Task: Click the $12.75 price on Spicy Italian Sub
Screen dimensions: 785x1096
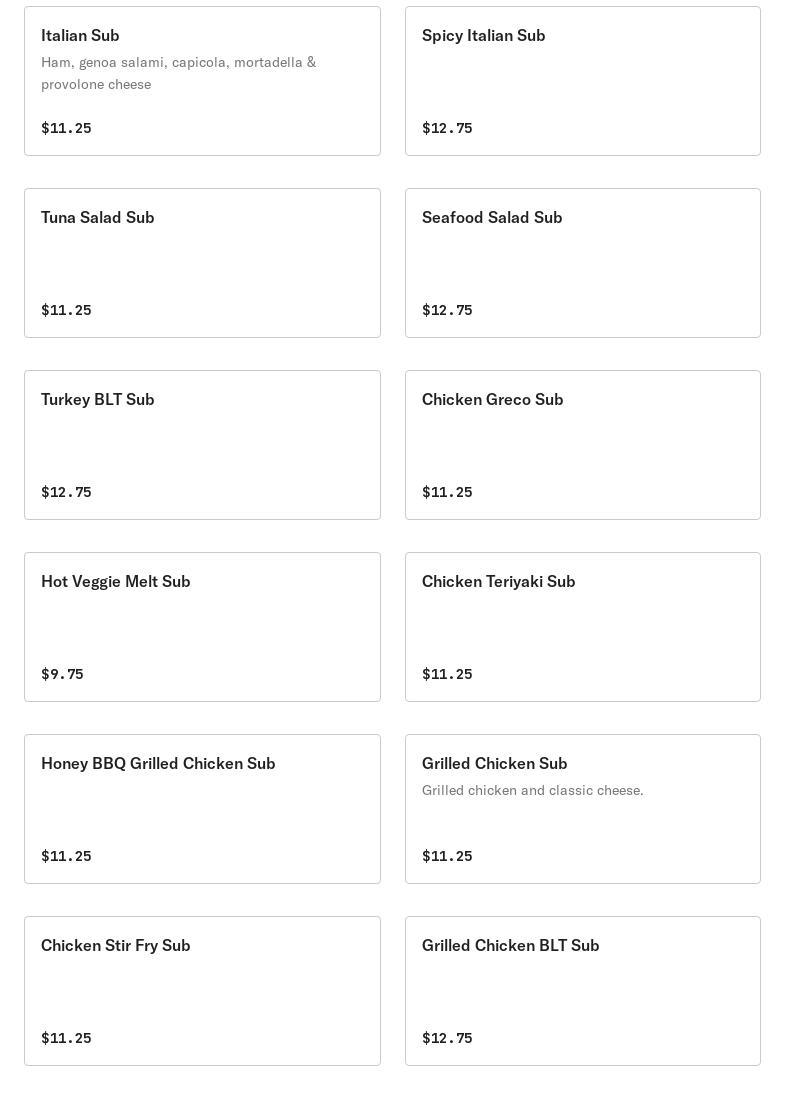Action: [447, 128]
